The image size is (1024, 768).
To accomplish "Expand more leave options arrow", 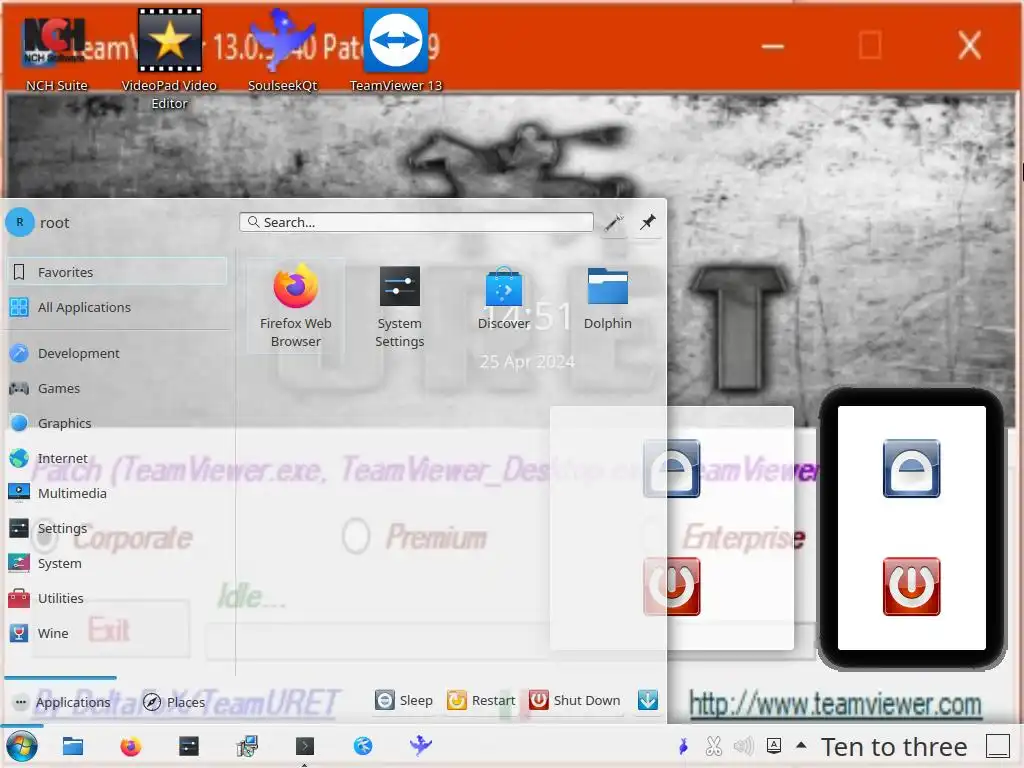I will 648,700.
